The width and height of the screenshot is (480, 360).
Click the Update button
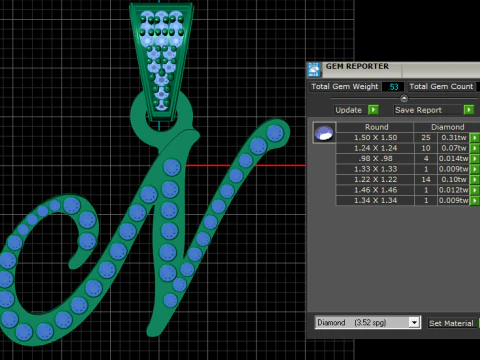pos(348,110)
